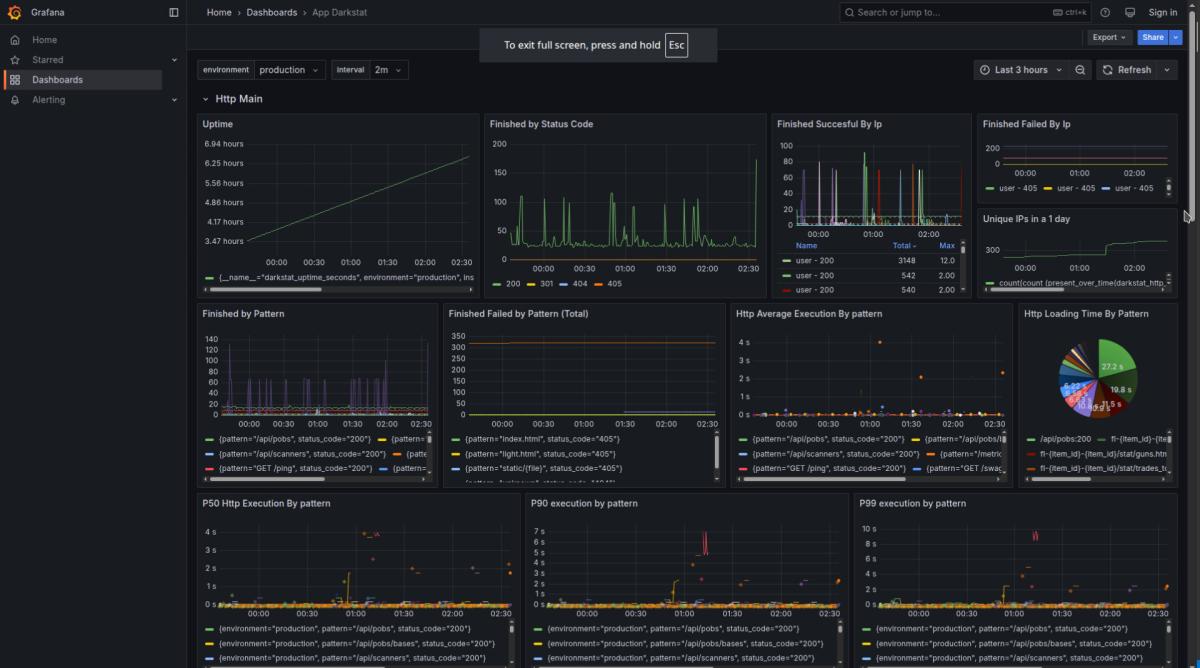The width and height of the screenshot is (1200, 668).
Task: Click the Grafana logo icon
Action: [14, 12]
